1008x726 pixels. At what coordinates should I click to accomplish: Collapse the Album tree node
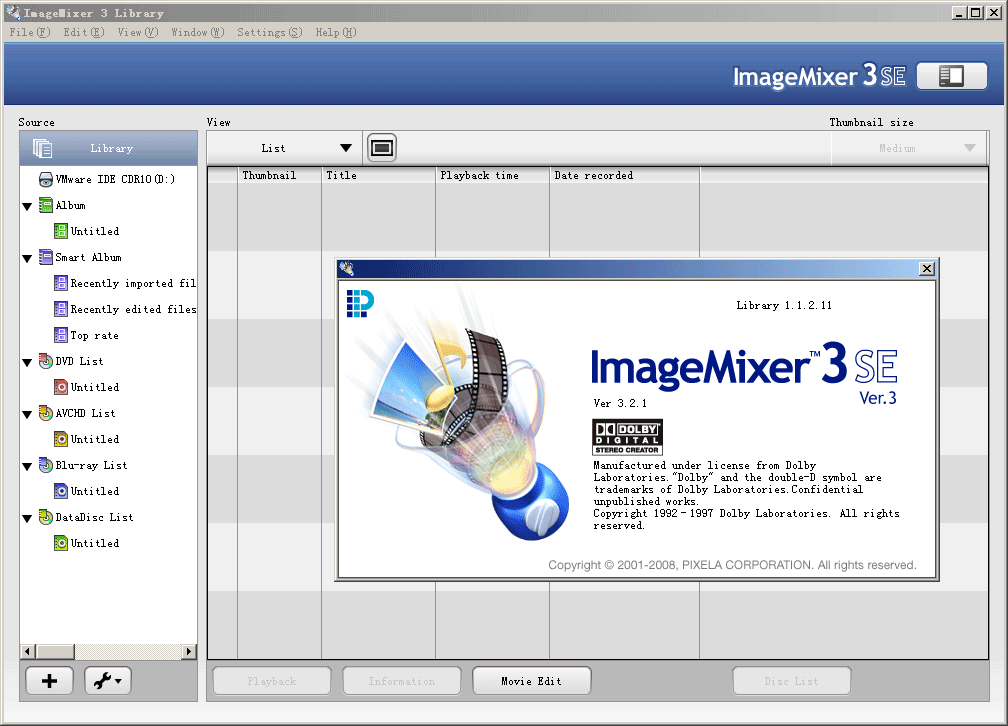27,206
